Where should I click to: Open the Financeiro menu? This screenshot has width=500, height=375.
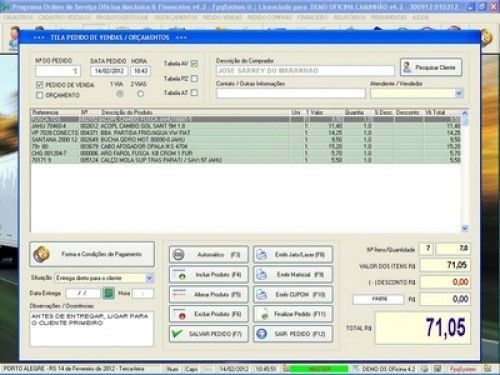click(313, 17)
